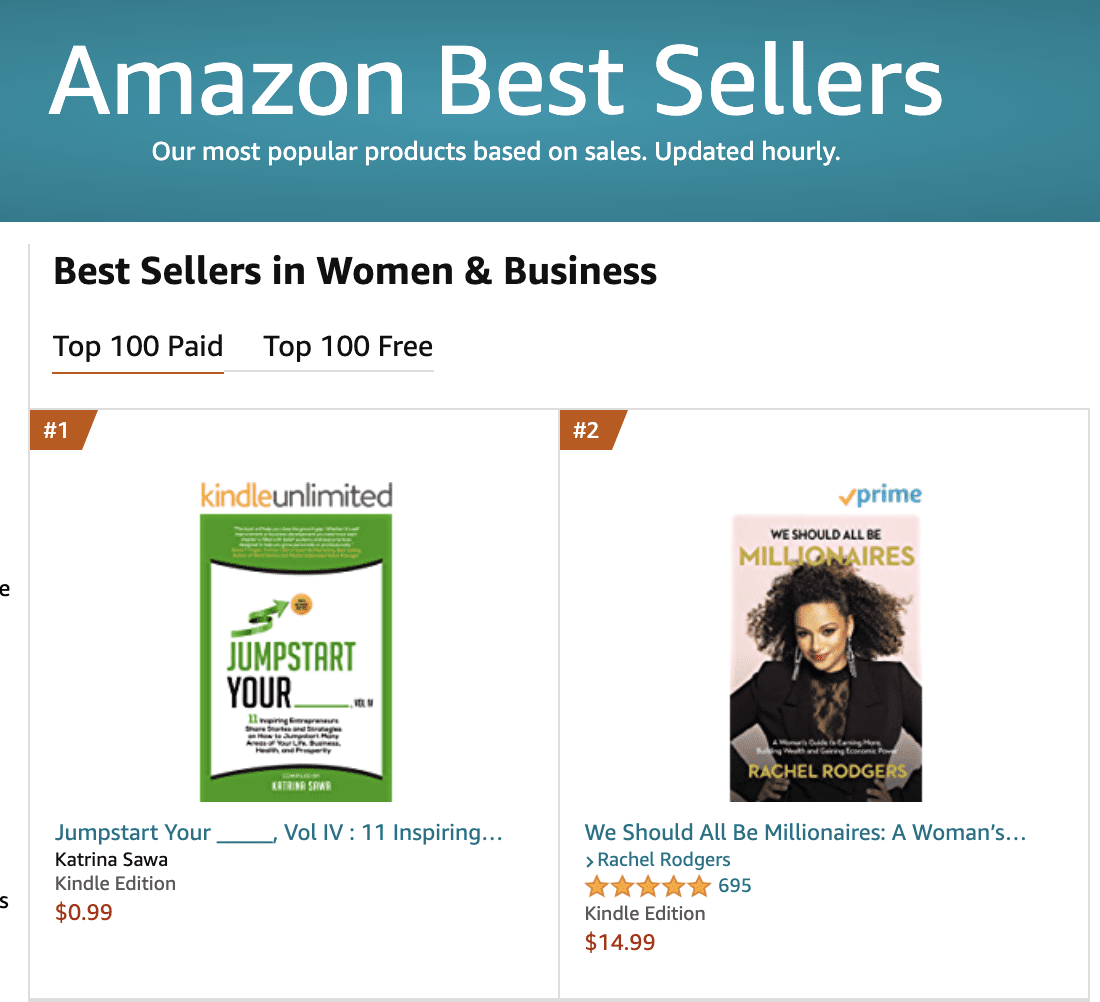Viewport: 1100px width, 1002px height.
Task: Click the #1 rank badge
Action: tap(58, 431)
